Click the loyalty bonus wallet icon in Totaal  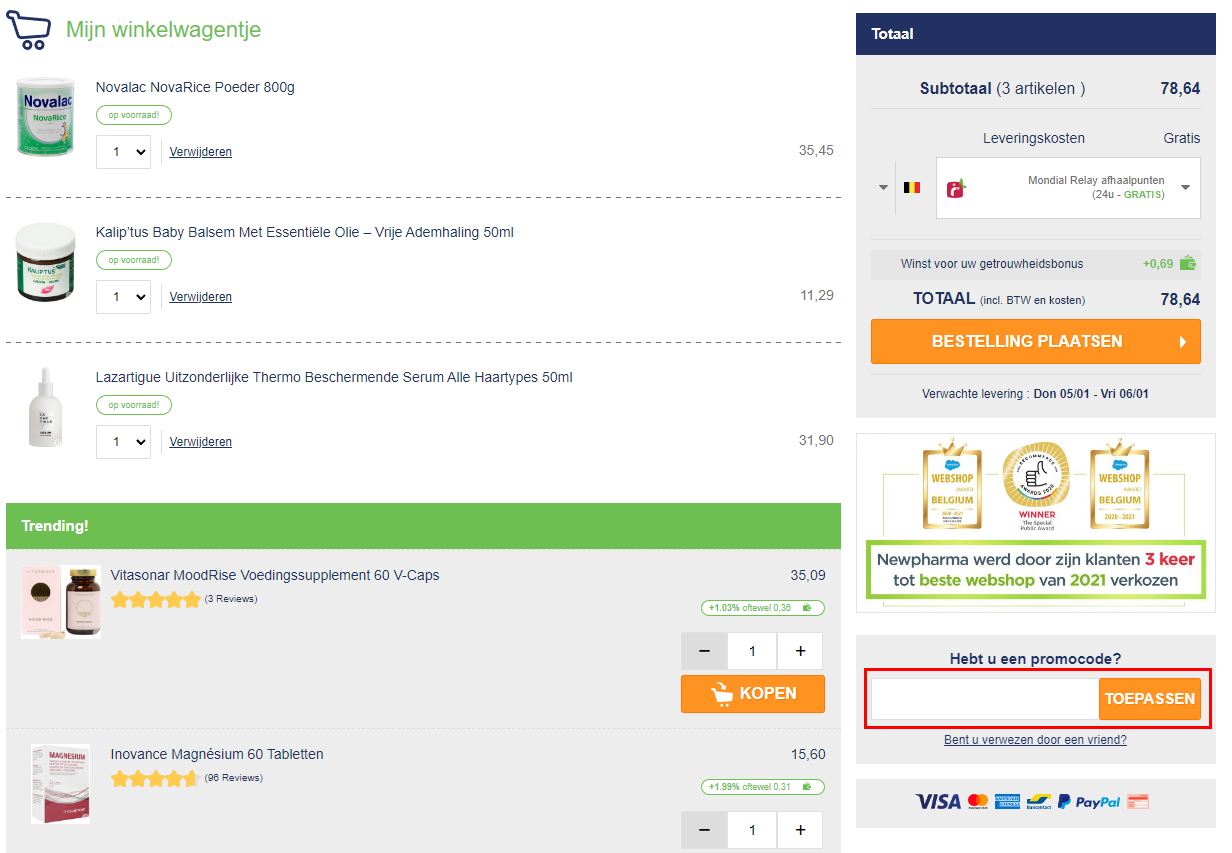(1188, 264)
